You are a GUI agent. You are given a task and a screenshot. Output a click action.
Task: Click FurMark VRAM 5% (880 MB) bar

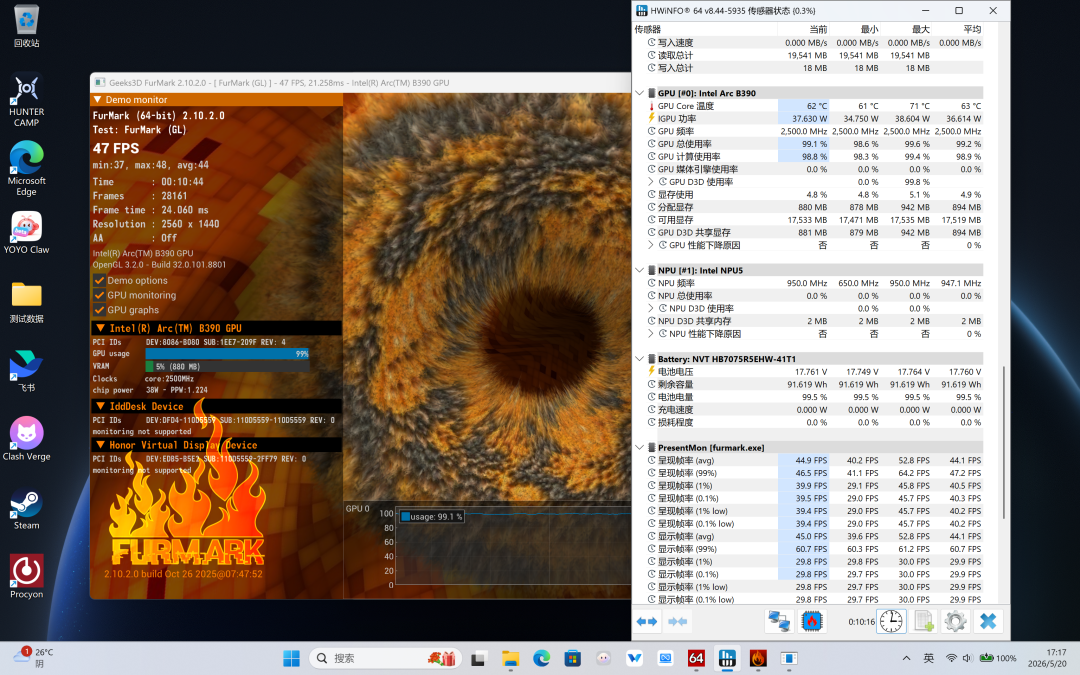click(x=227, y=366)
